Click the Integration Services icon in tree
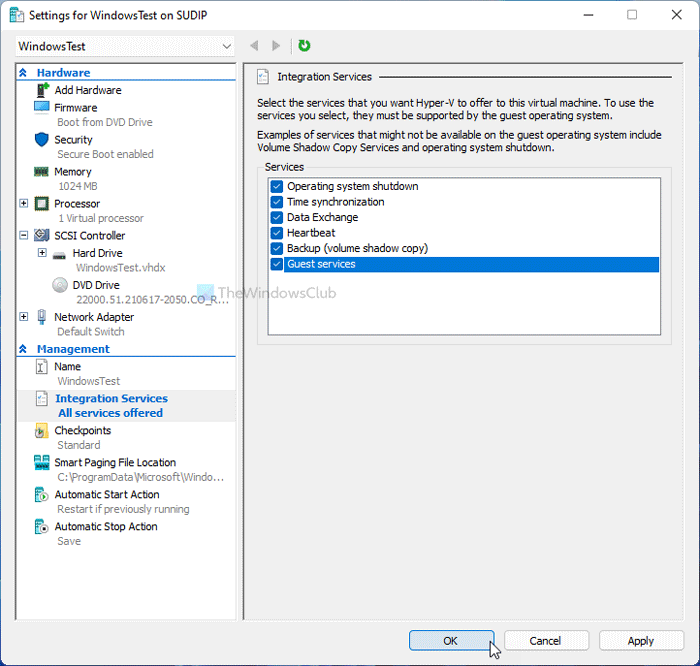This screenshot has width=700, height=666. pos(42,398)
